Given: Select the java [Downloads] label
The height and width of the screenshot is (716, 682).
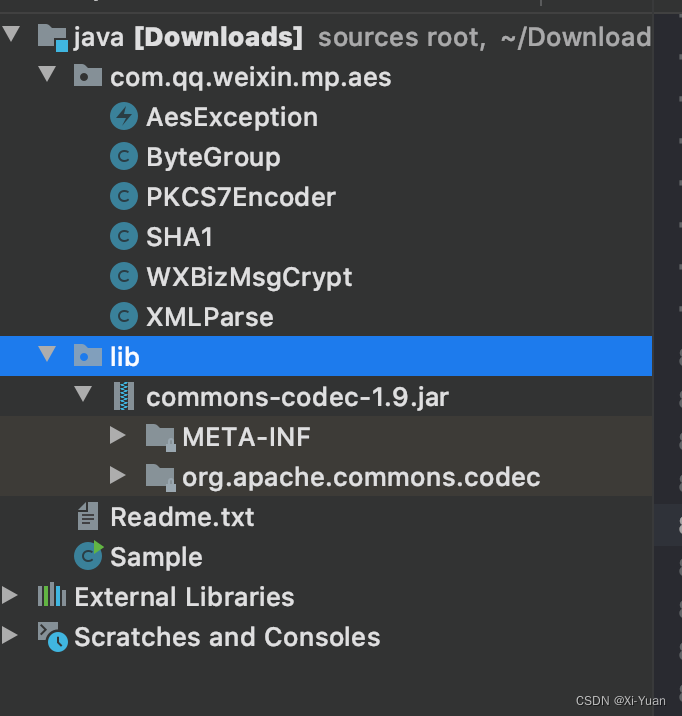Looking at the screenshot, I should coord(188,37).
